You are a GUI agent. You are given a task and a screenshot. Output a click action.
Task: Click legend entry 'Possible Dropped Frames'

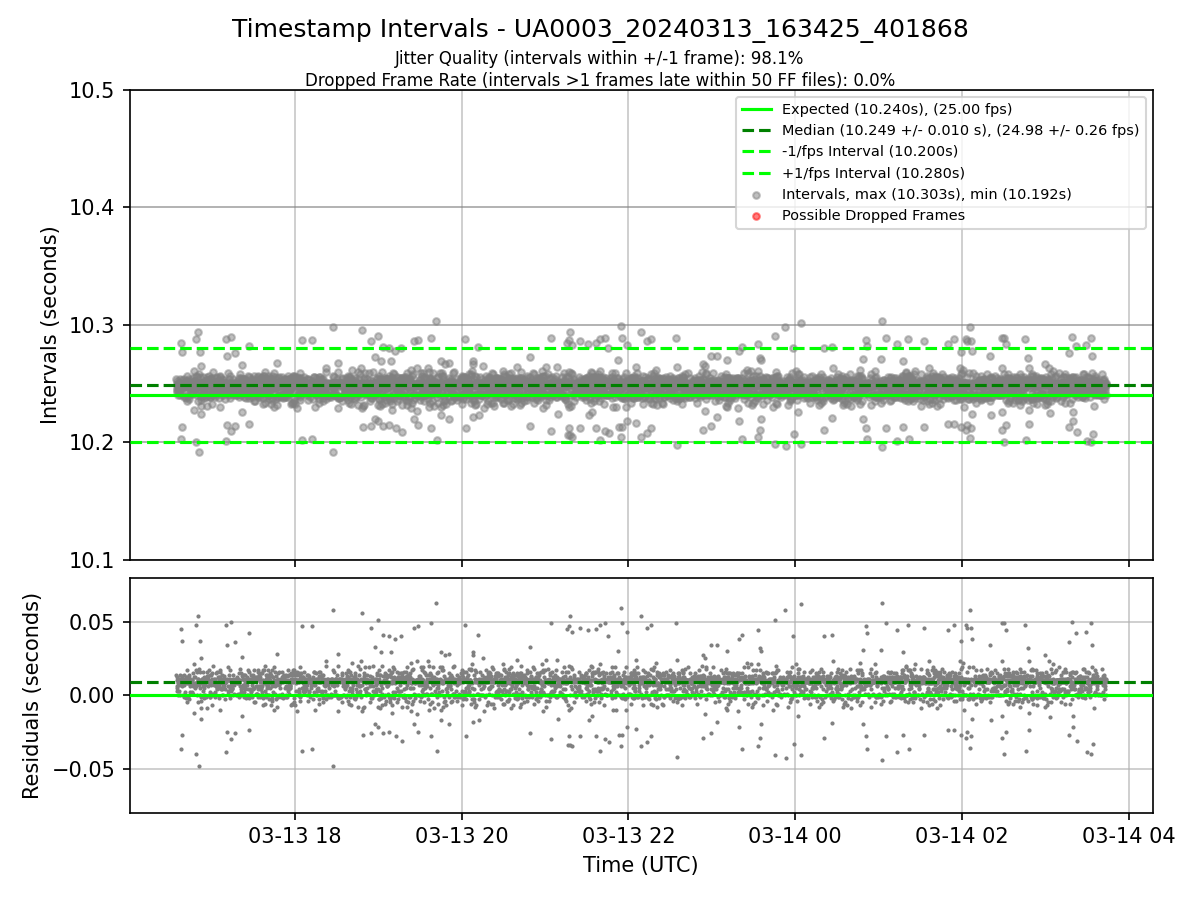click(x=873, y=215)
